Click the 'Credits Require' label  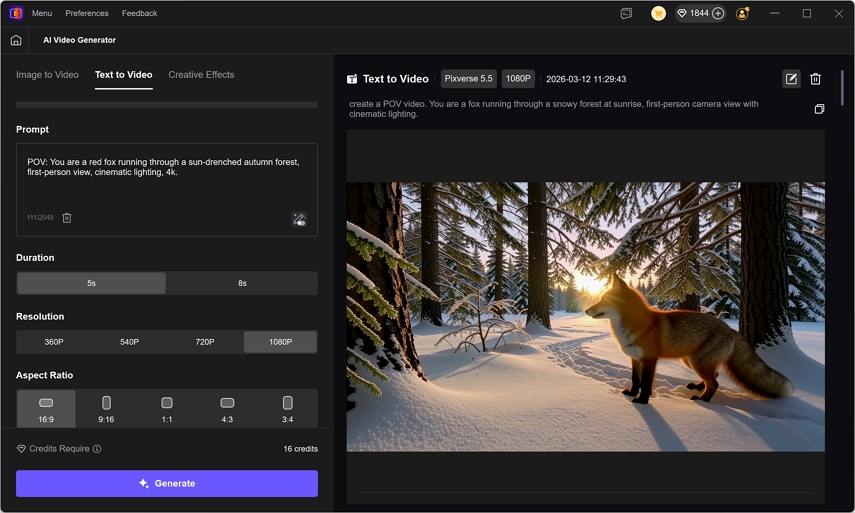point(59,449)
